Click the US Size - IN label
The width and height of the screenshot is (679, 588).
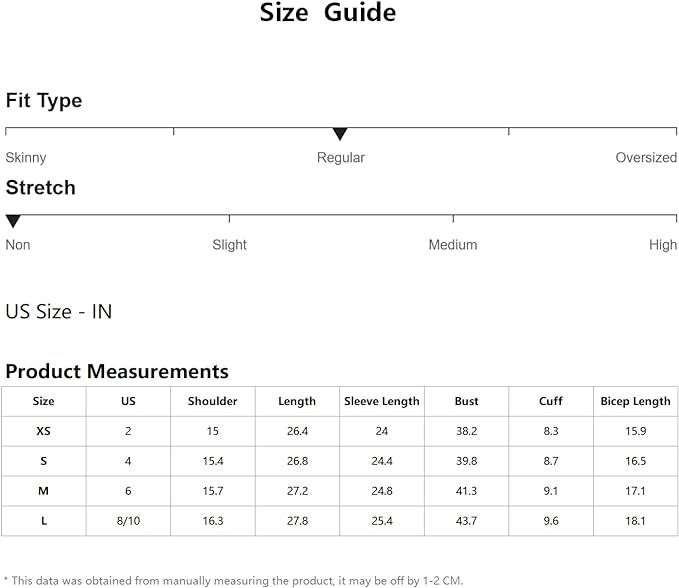tap(59, 312)
